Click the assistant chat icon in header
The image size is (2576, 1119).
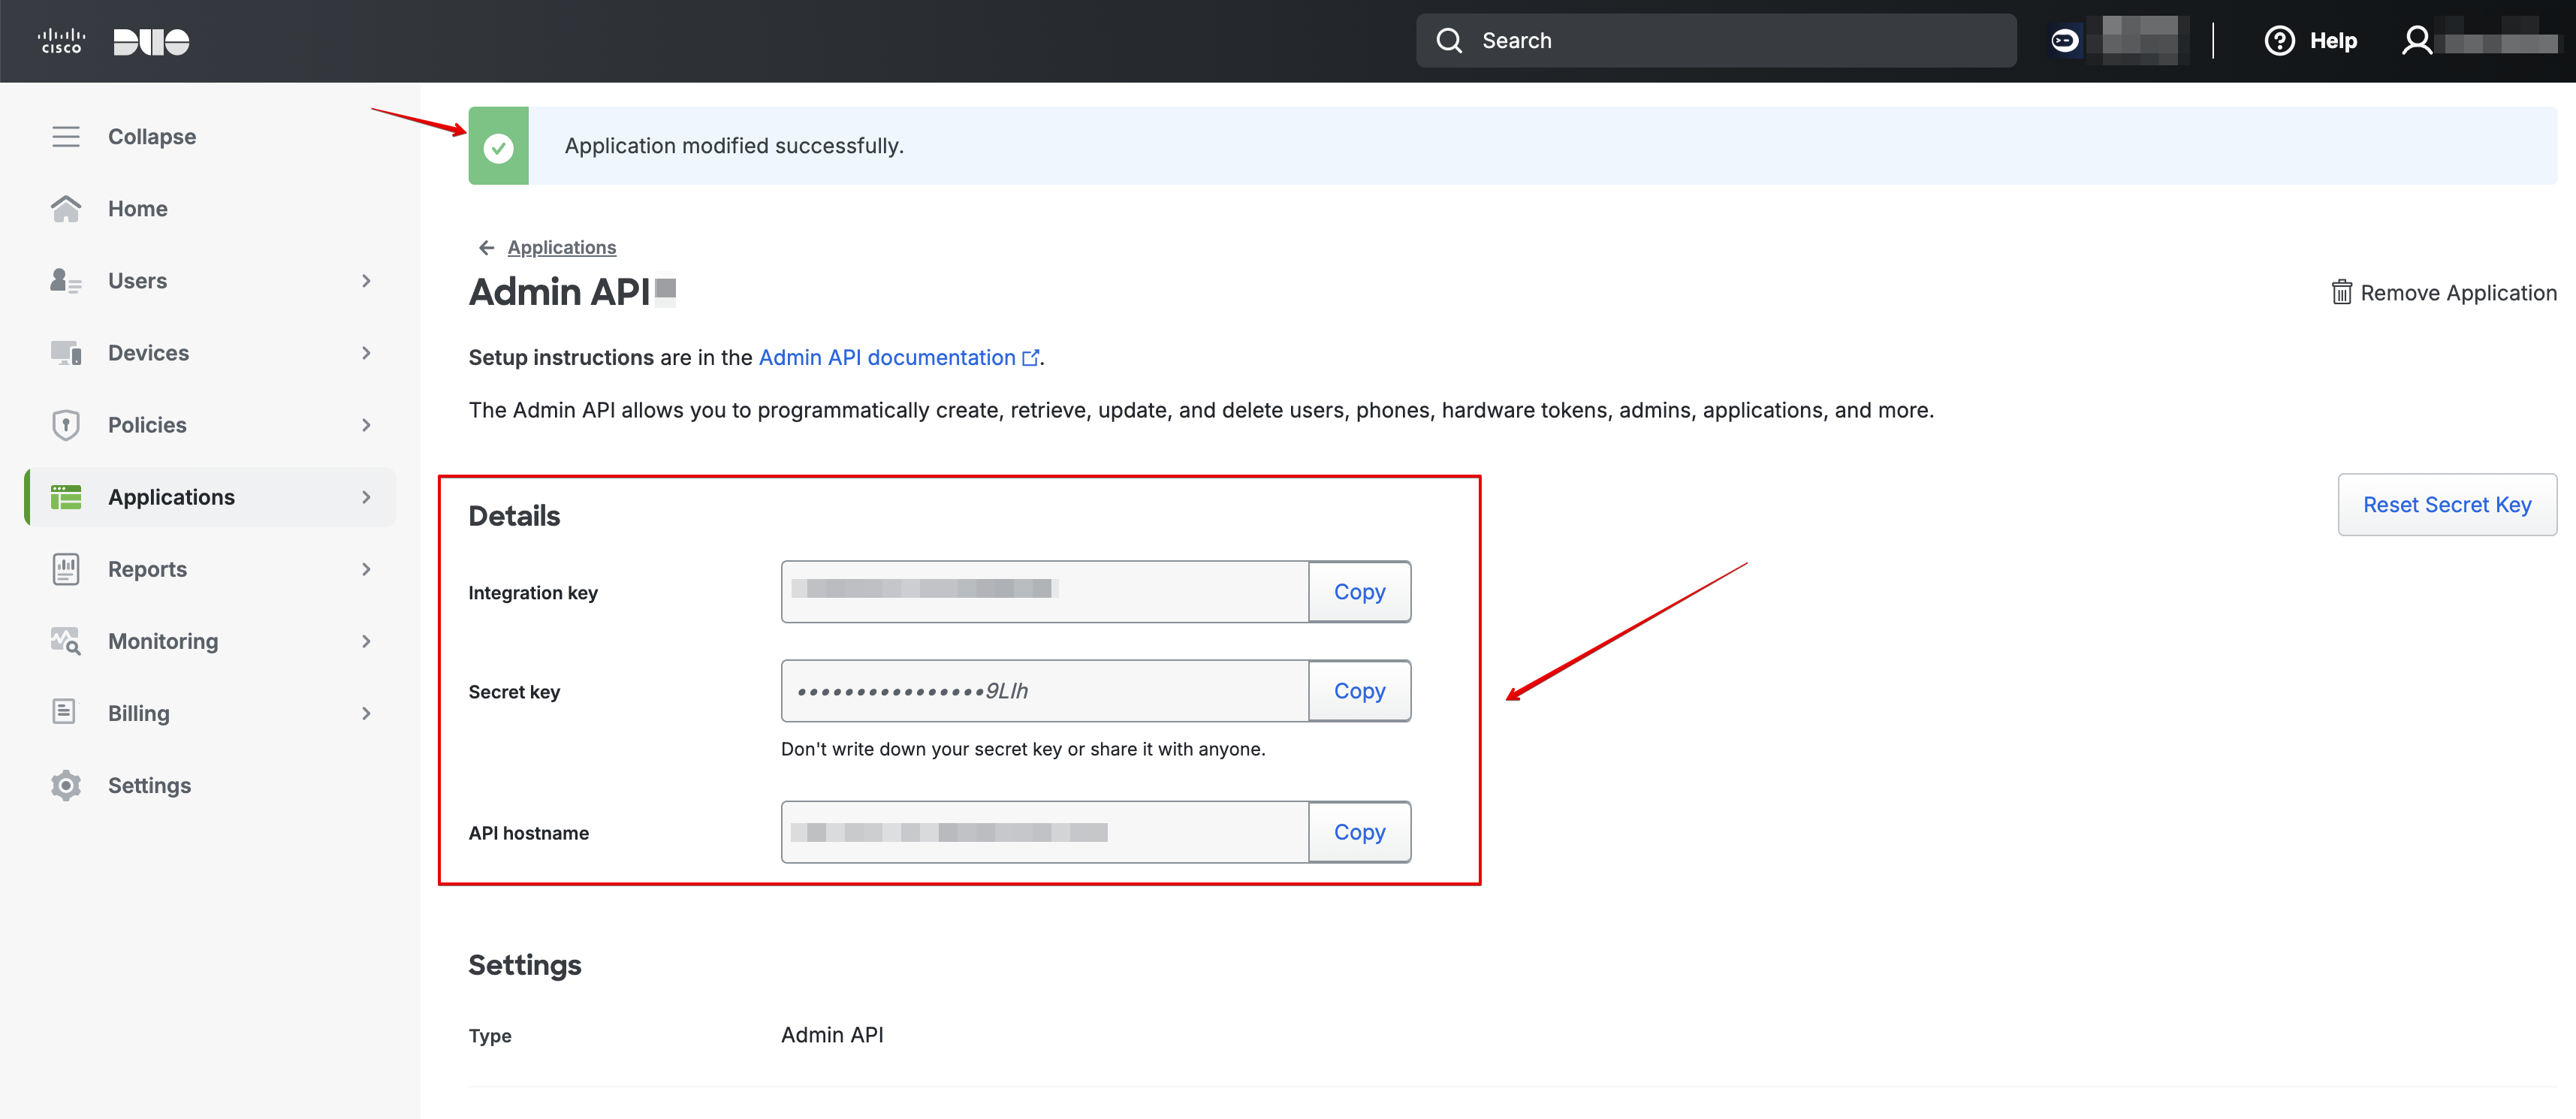point(2065,41)
